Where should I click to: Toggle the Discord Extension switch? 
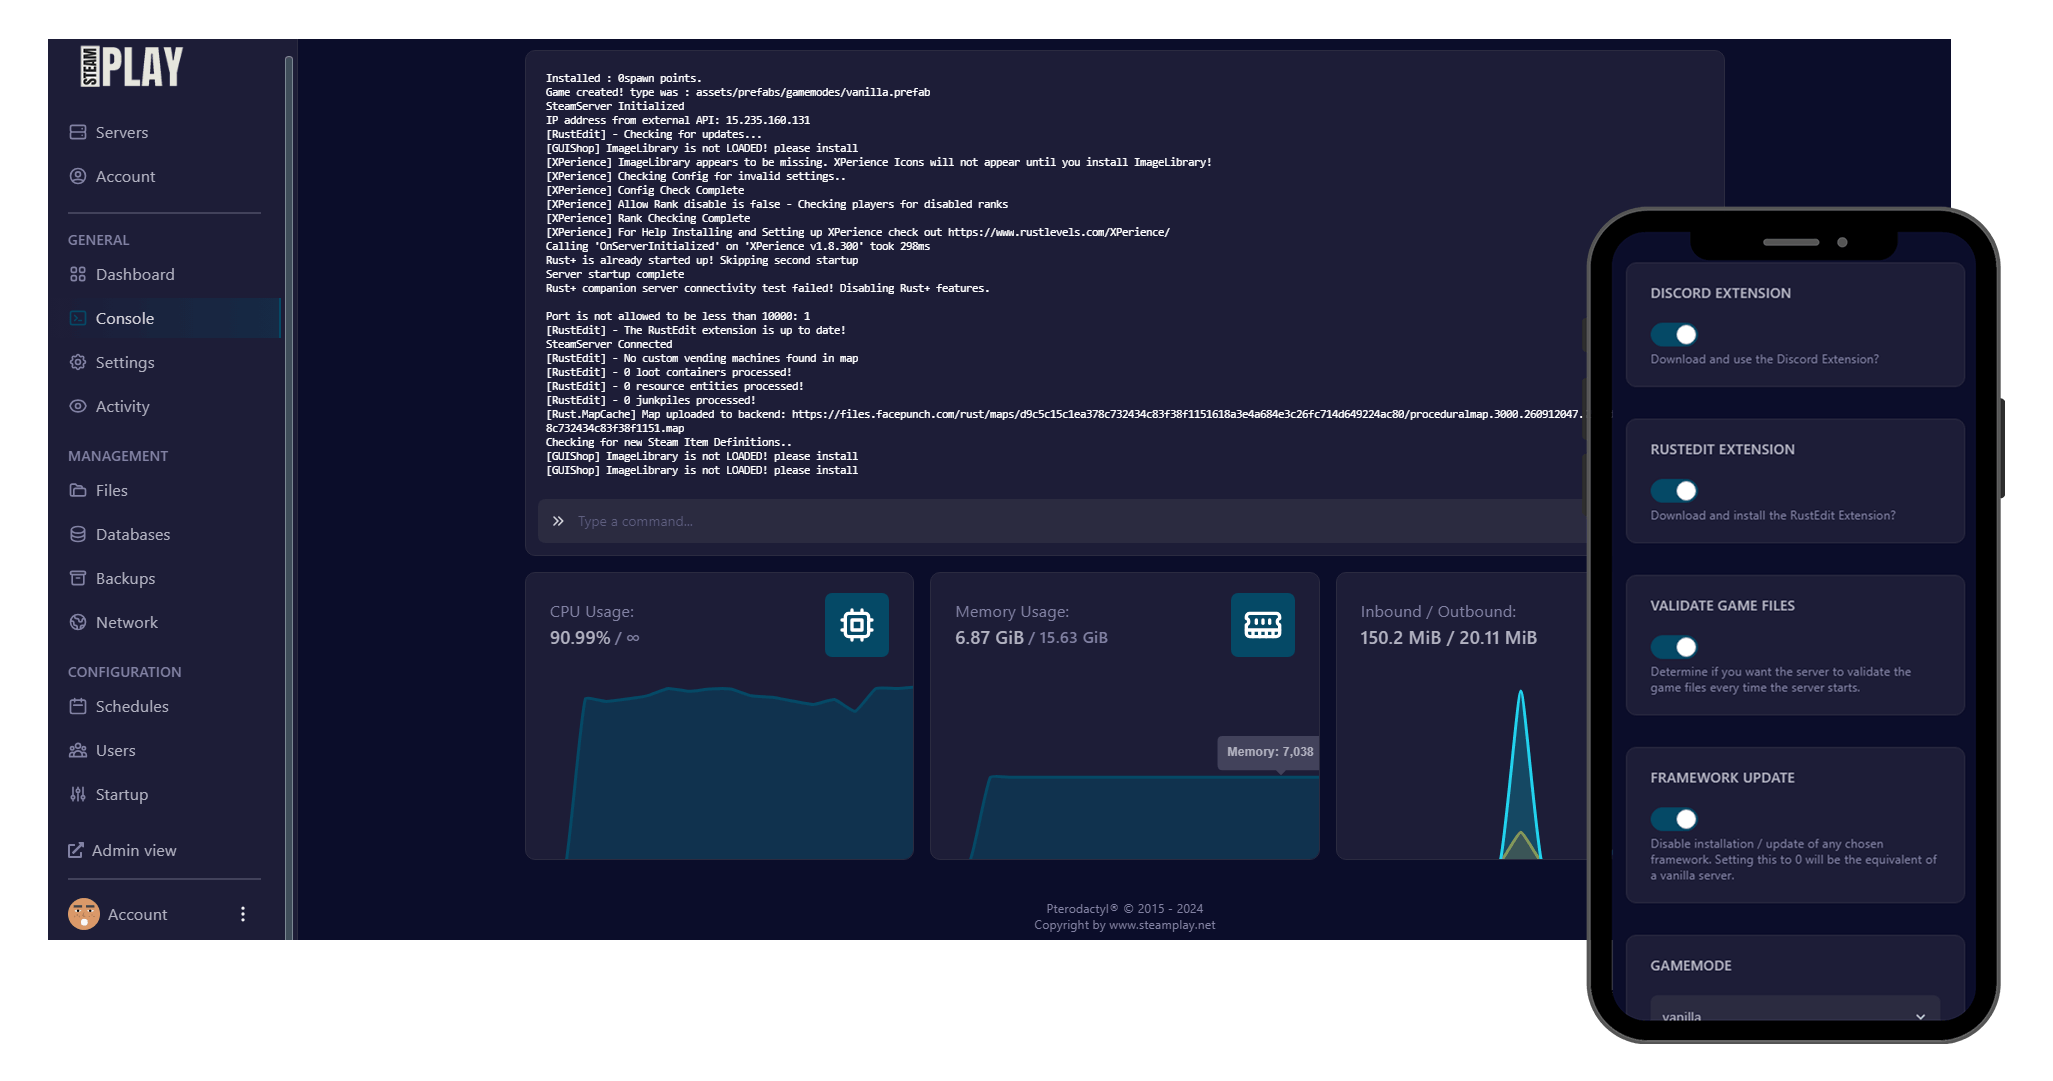point(1674,334)
